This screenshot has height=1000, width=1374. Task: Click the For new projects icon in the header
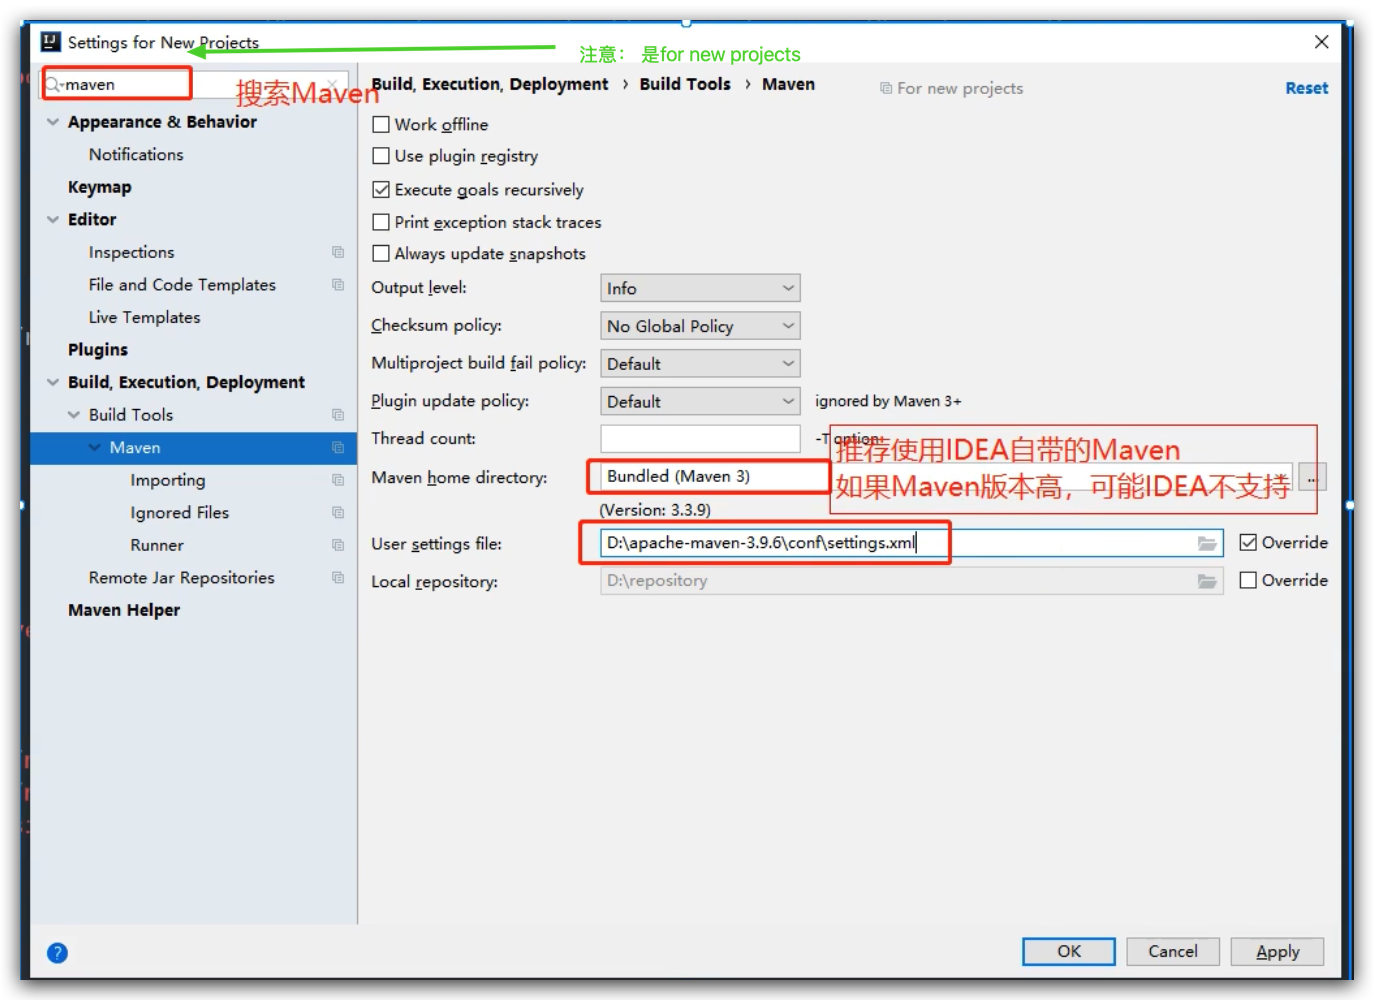click(886, 88)
